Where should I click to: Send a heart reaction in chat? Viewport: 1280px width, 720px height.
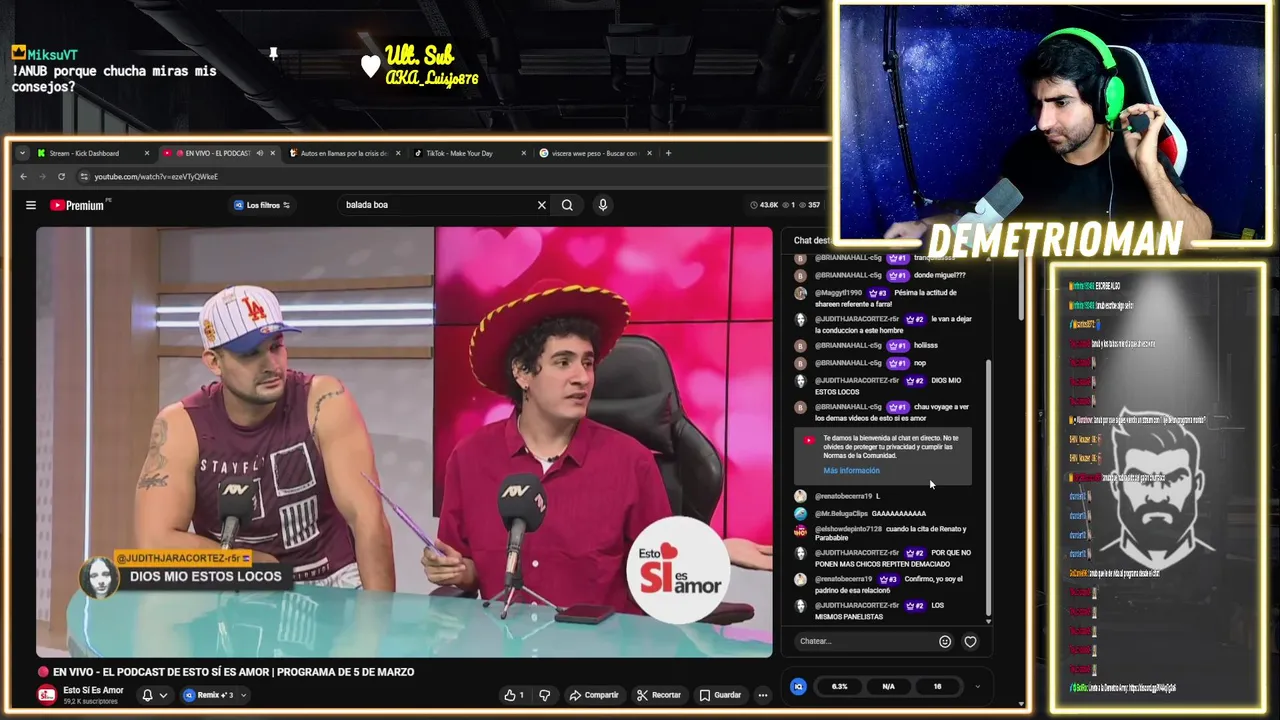pos(970,642)
